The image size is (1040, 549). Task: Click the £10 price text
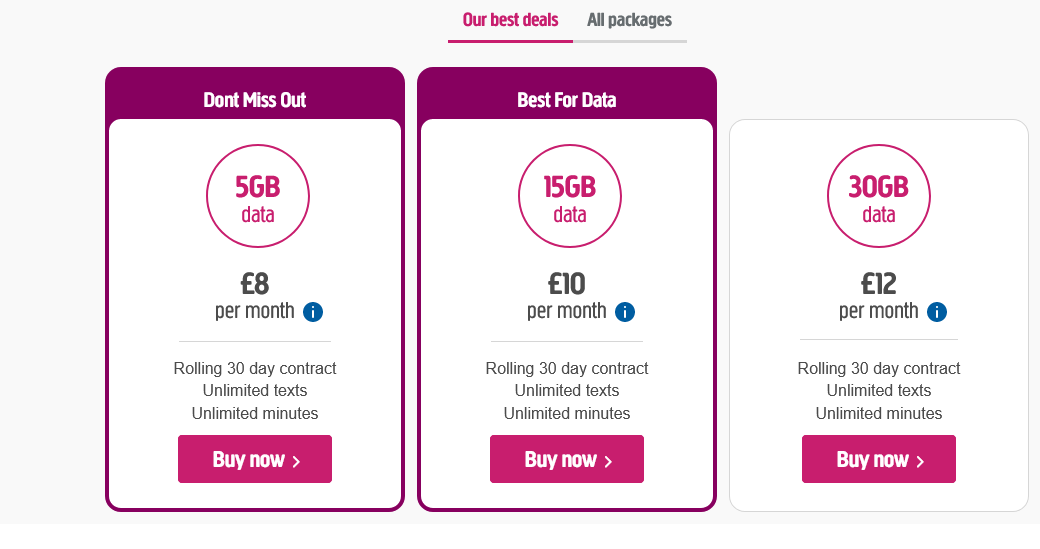566,284
